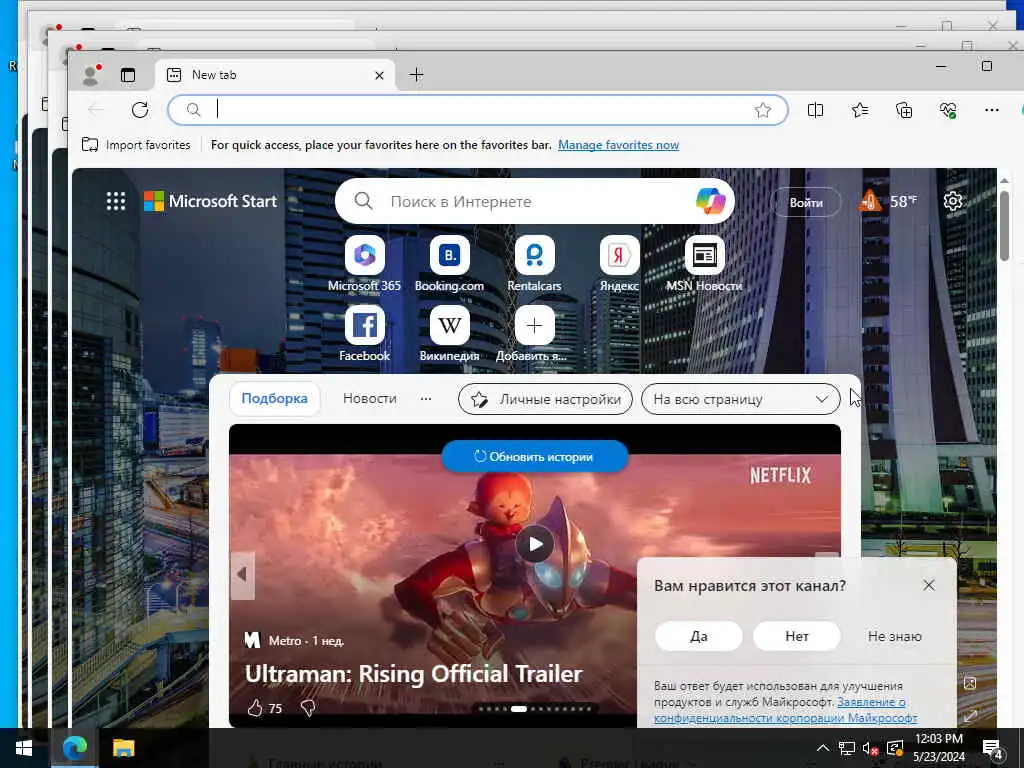Image resolution: width=1024 pixels, height=768 pixels.
Task: Open Microsoft 365 quick link
Action: (x=364, y=264)
